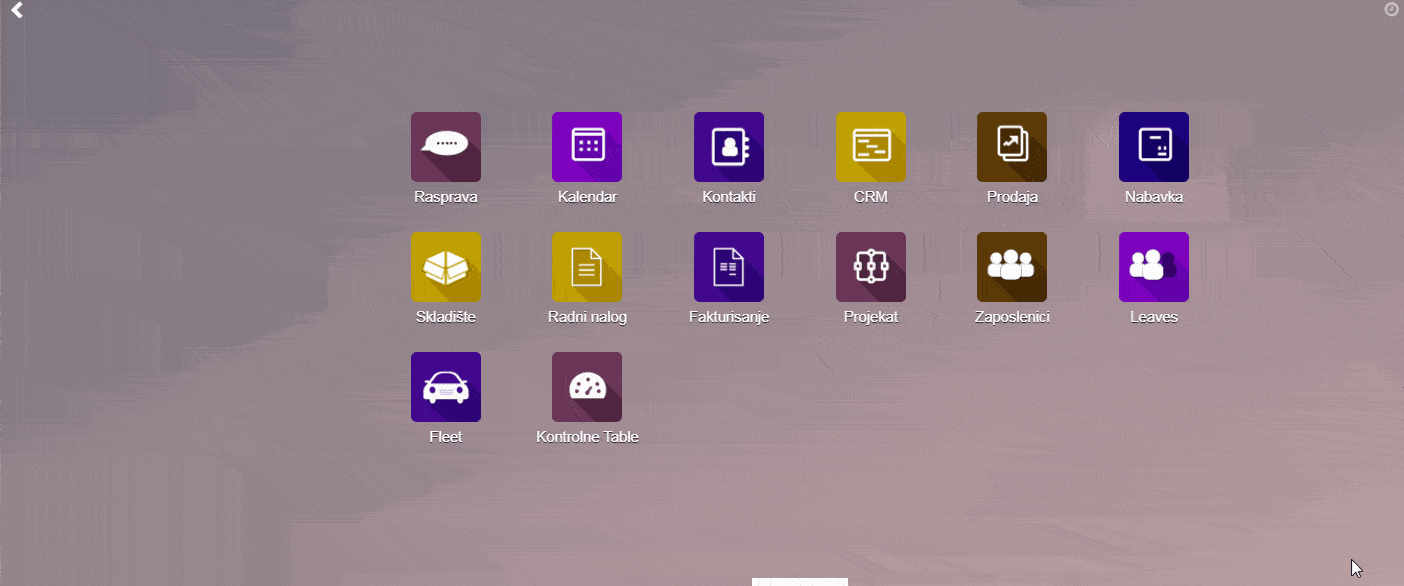This screenshot has width=1404, height=586.
Task: Open the Kontrolne Table dashboard gauge icon
Action: click(x=587, y=387)
